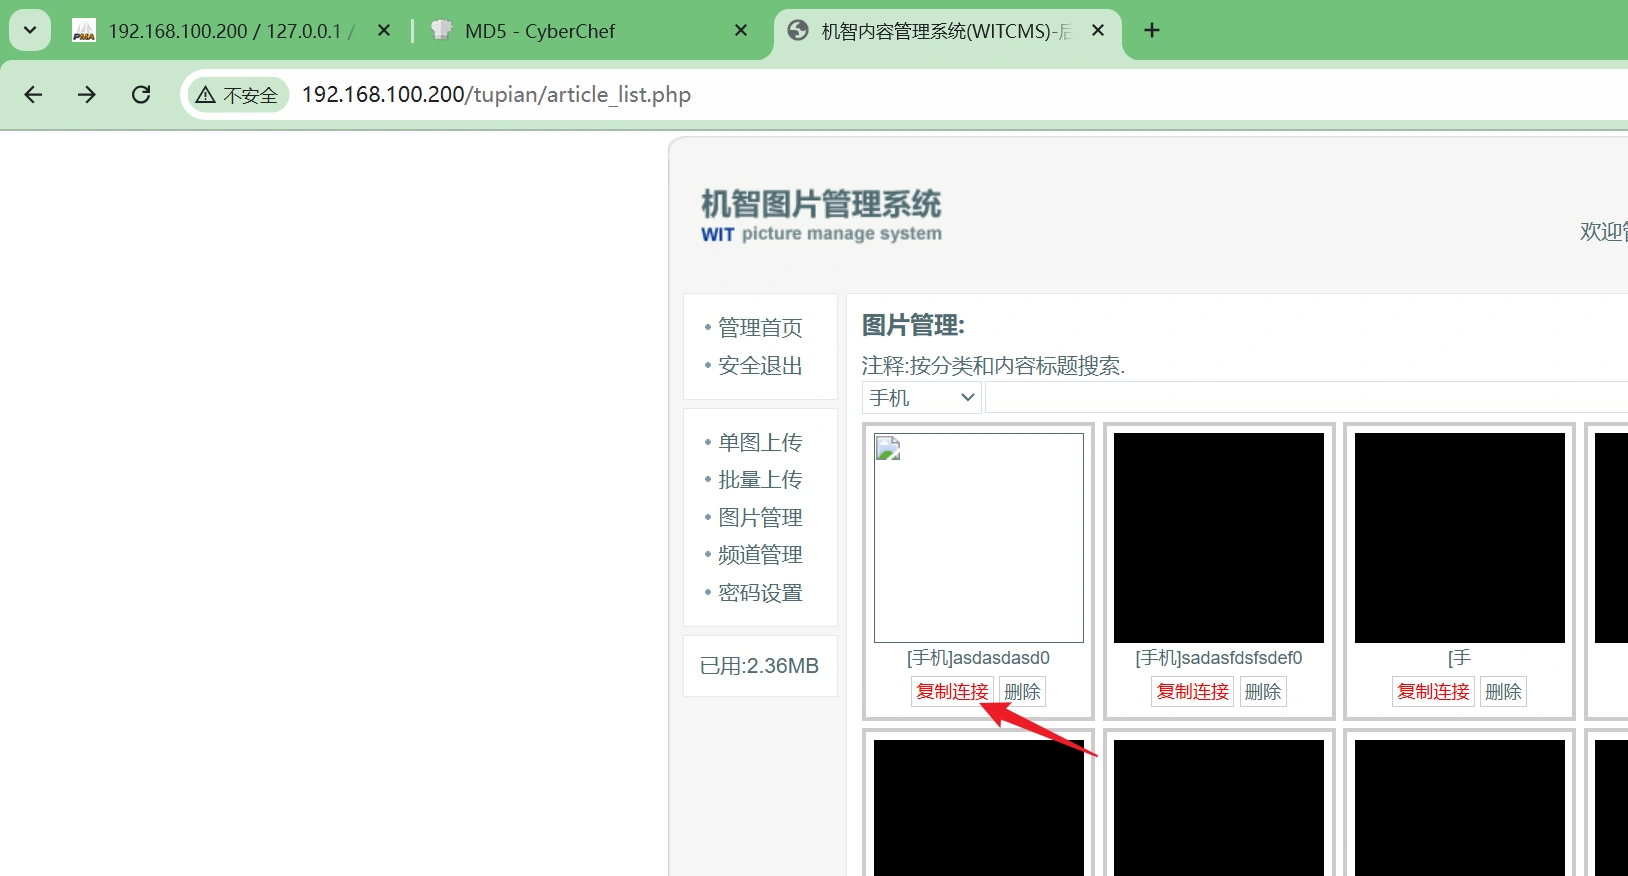The width and height of the screenshot is (1628, 876).
Task: Open a new browser tab
Action: click(1152, 30)
